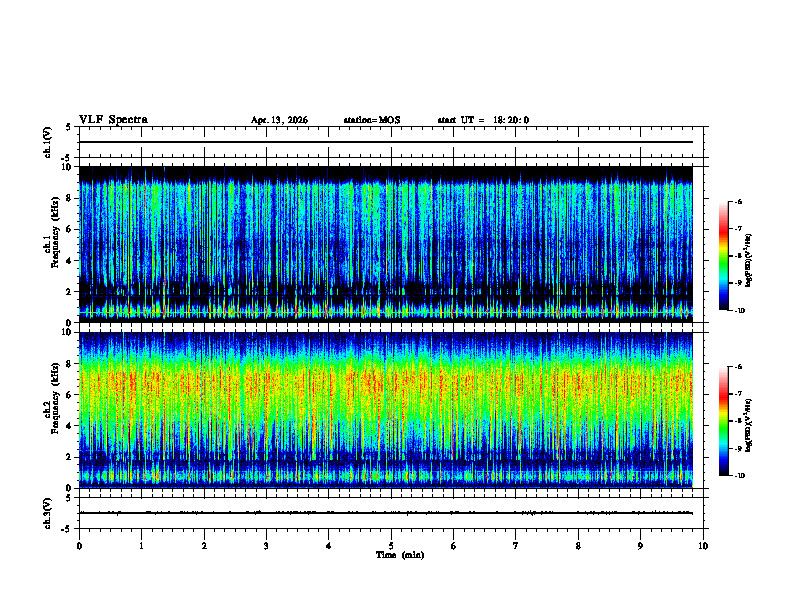
Task: Select ch.2 colorbar log(PSD) unit label
Action: [x=749, y=425]
